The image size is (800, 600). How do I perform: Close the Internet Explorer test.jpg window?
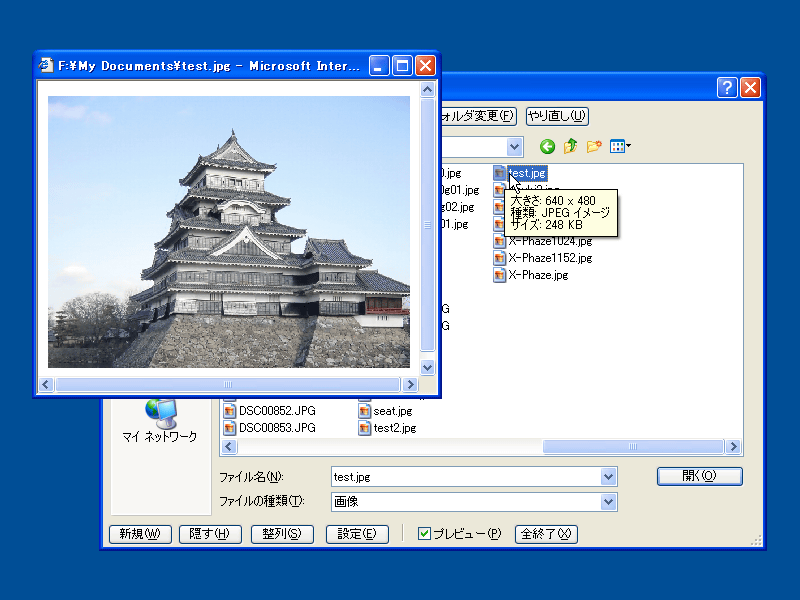pyautogui.click(x=426, y=66)
